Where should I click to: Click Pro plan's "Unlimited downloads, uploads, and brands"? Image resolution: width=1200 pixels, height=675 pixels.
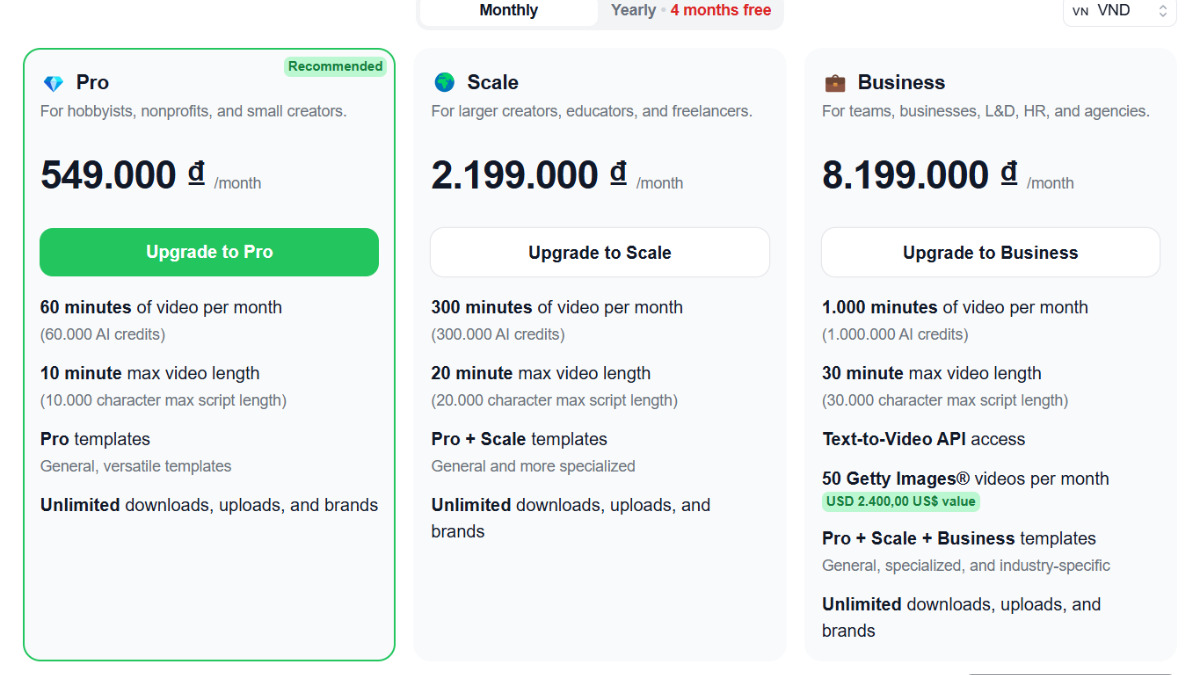[x=209, y=505]
